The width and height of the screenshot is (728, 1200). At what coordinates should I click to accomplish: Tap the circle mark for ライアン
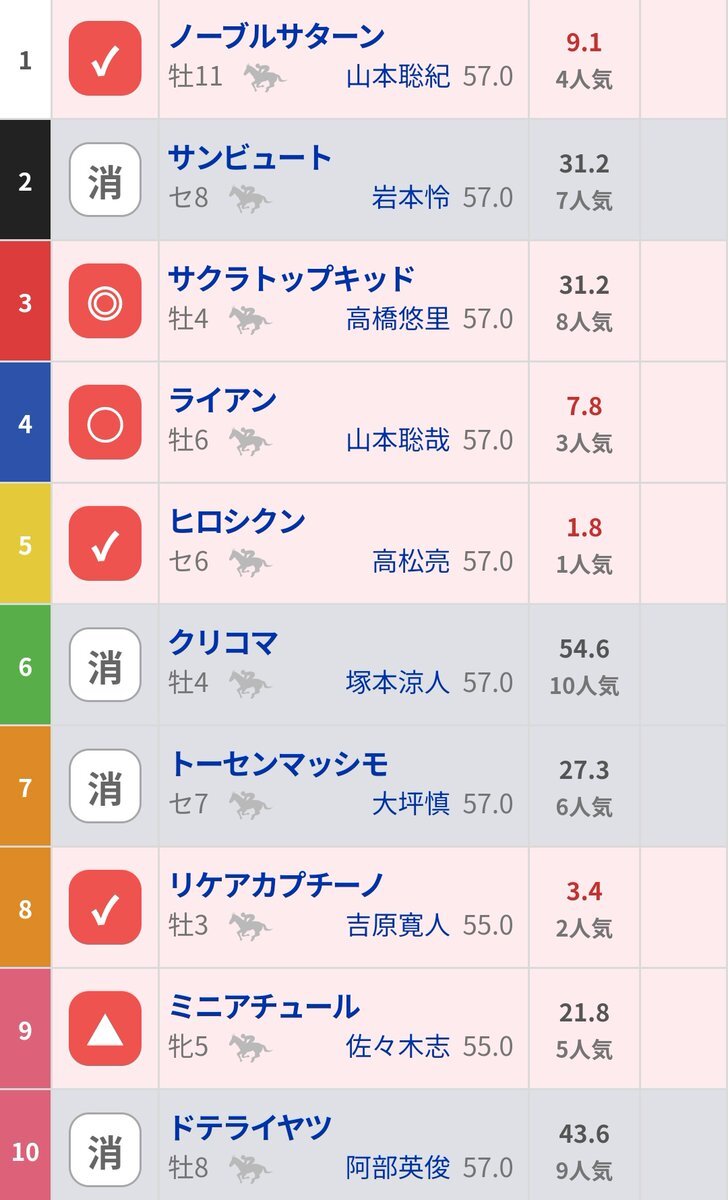[105, 423]
